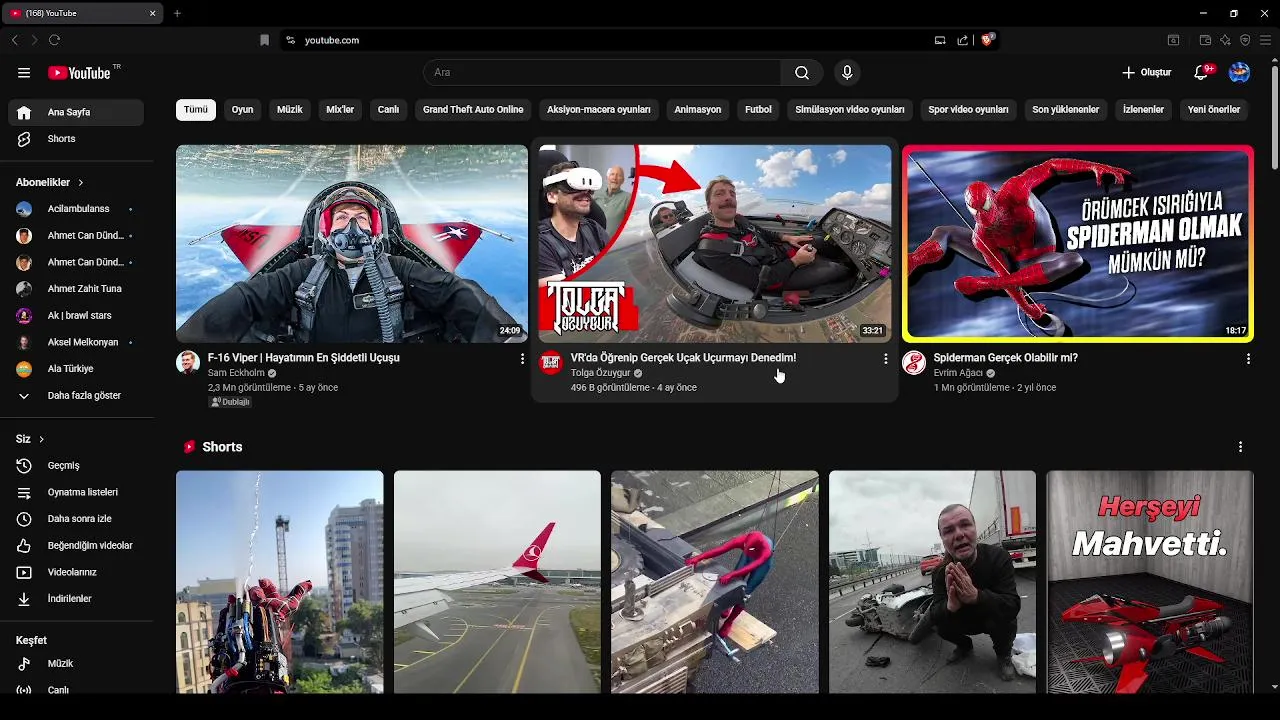Screen dimensions: 1280x720
Task: Open Videolarınız in sidebar
Action: 76,572
